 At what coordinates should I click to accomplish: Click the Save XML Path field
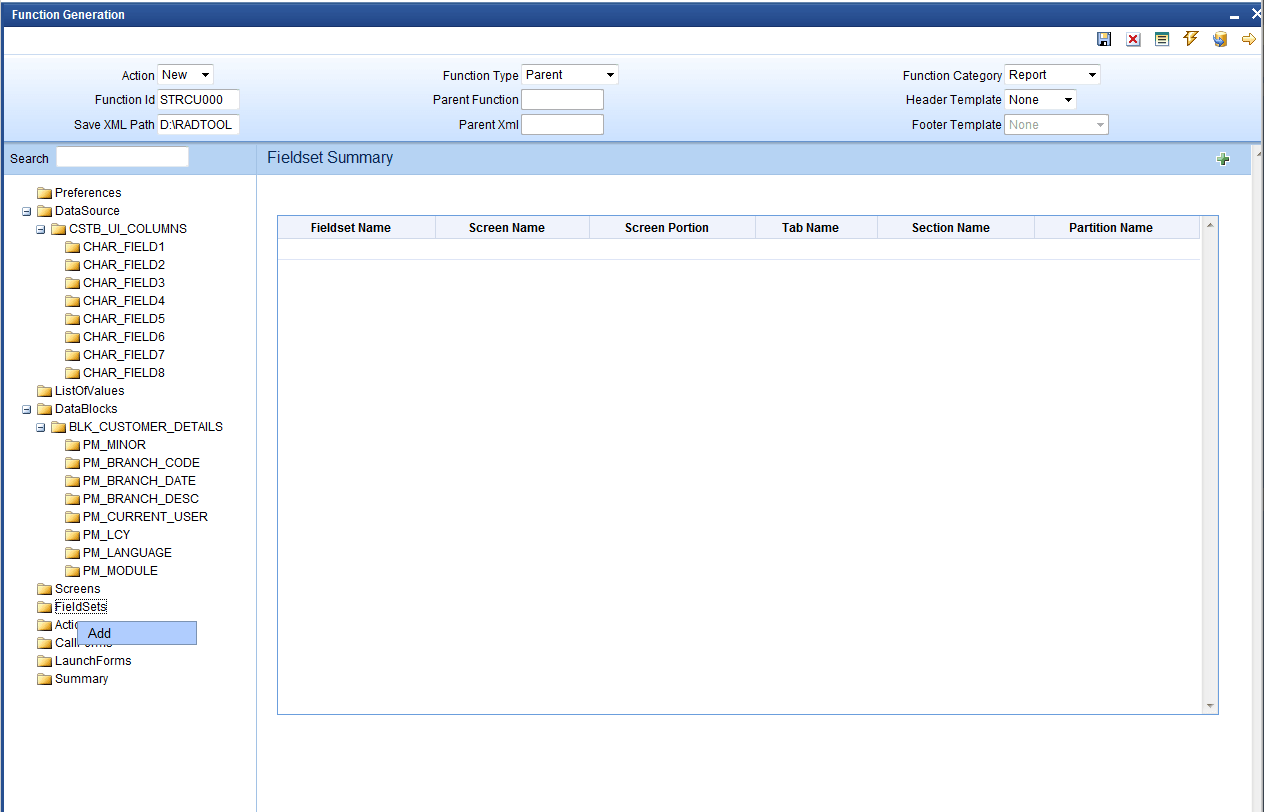pos(199,125)
